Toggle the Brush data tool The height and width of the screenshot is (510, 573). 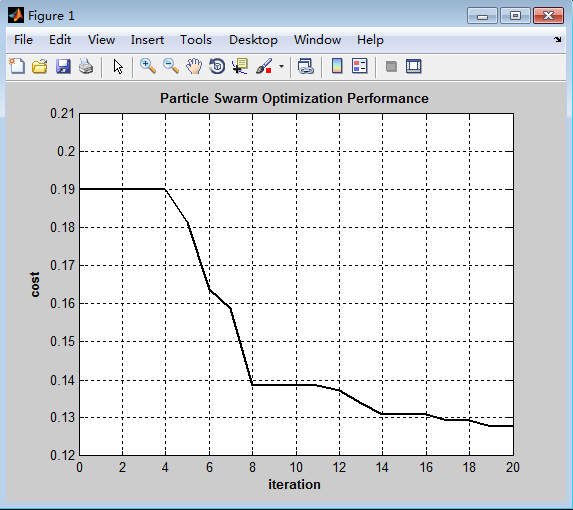tap(264, 66)
